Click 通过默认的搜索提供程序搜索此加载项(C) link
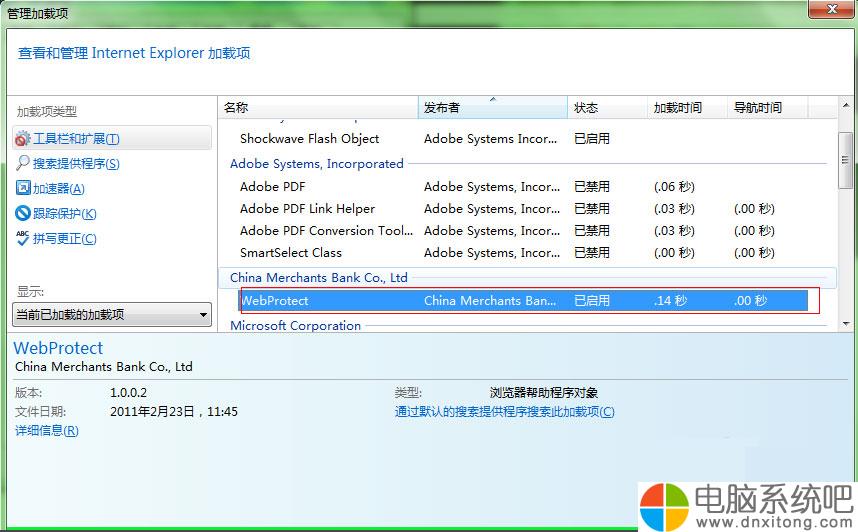This screenshot has height=532, width=858. 505,412
